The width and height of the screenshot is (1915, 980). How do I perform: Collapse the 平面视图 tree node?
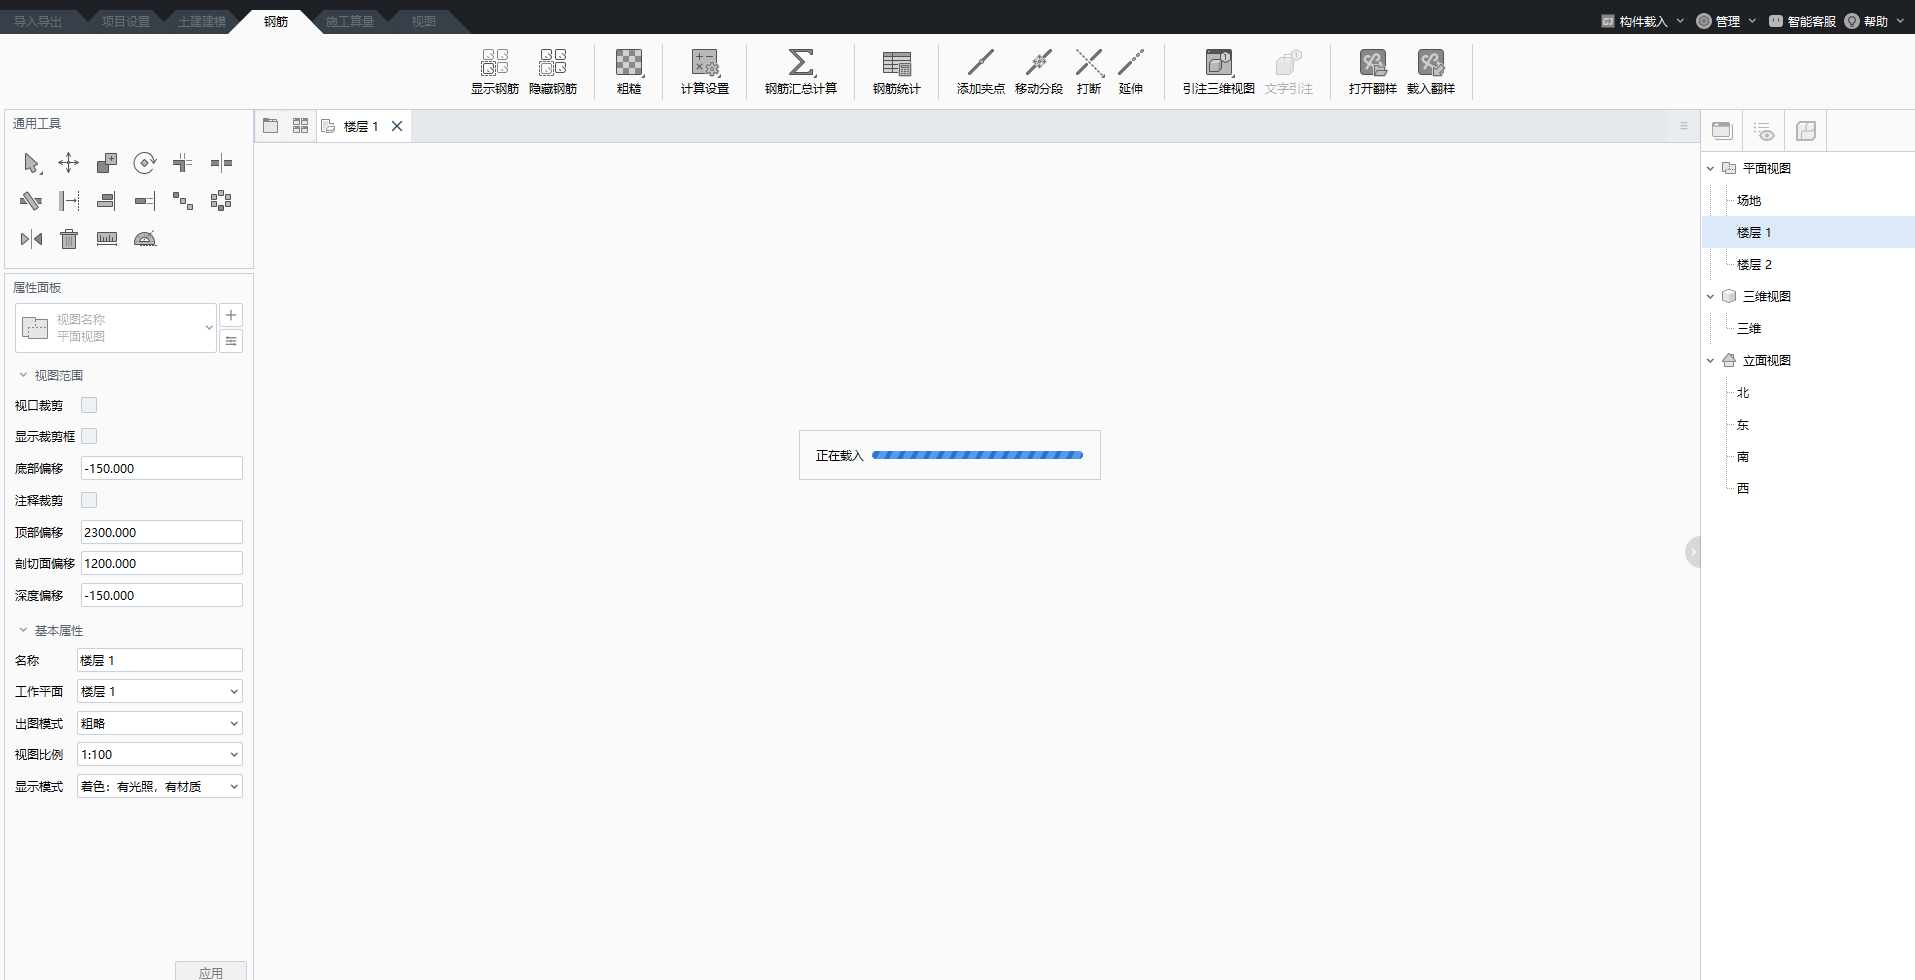coord(1710,168)
